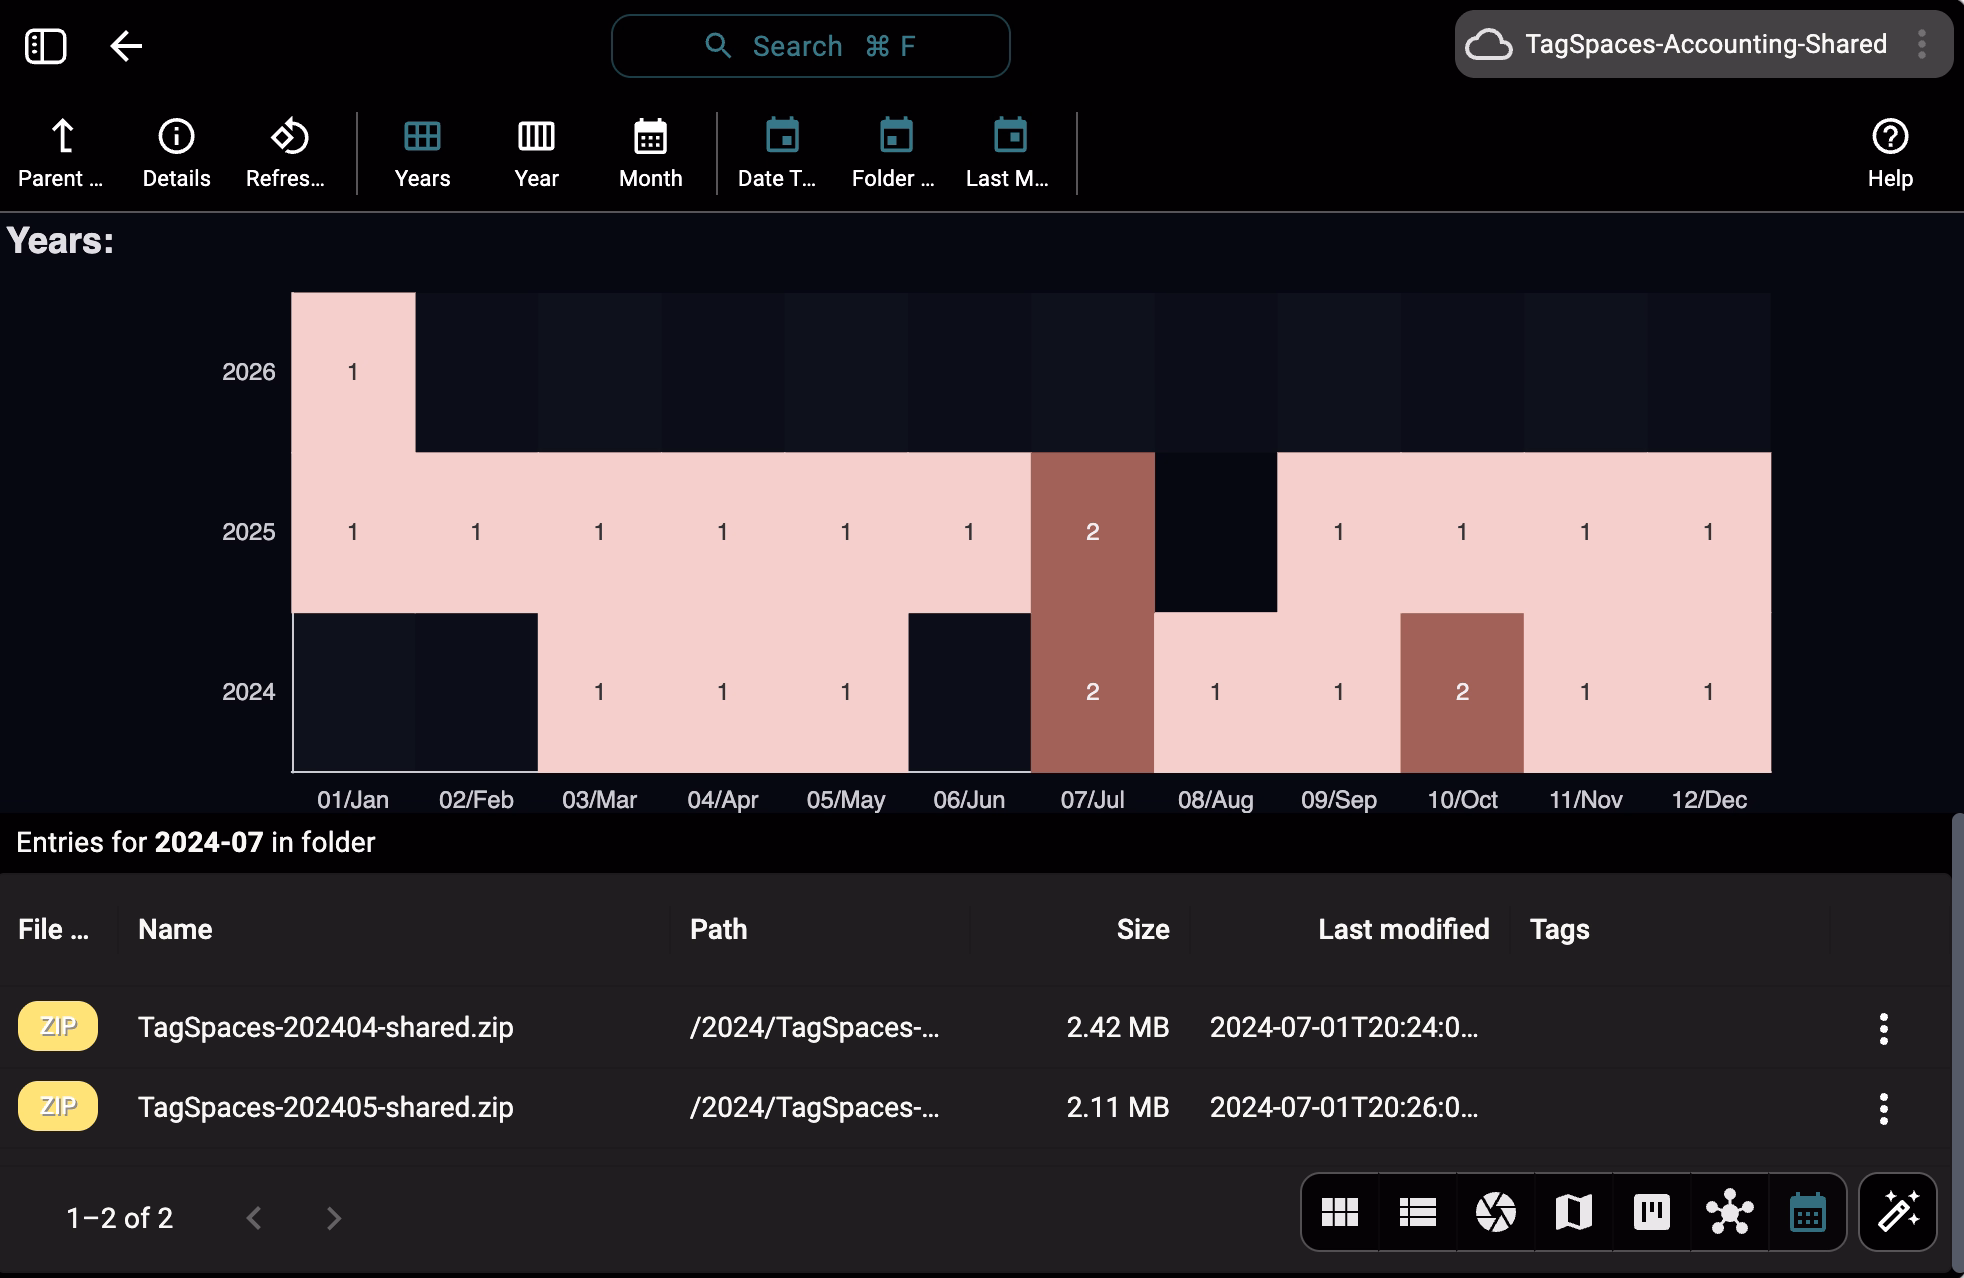This screenshot has width=1964, height=1278.
Task: Go to the Parent folder
Action: click(x=61, y=152)
